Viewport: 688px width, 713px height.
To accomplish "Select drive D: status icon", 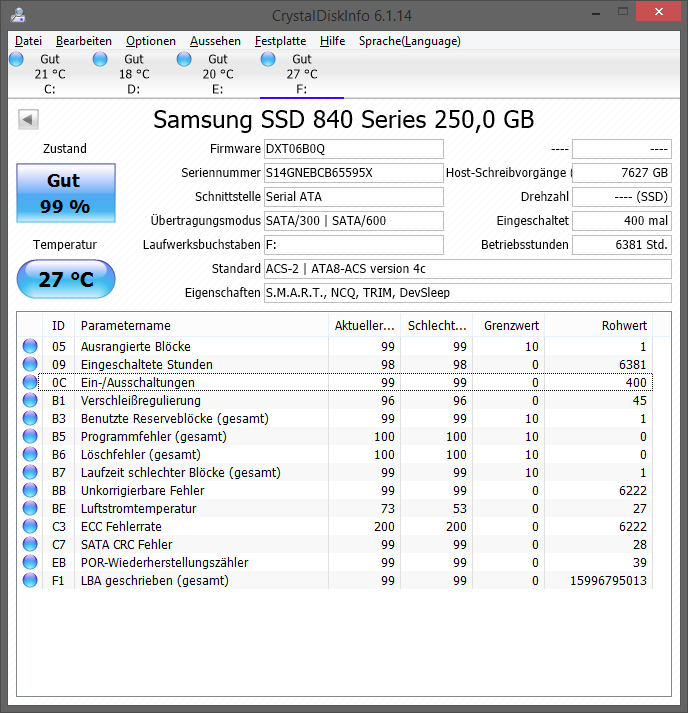I will [100, 59].
